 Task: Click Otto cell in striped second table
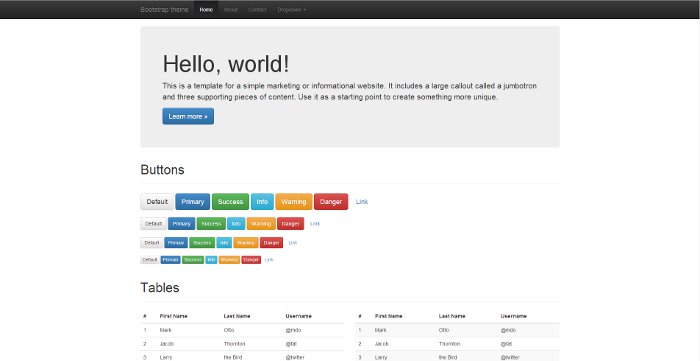444,330
